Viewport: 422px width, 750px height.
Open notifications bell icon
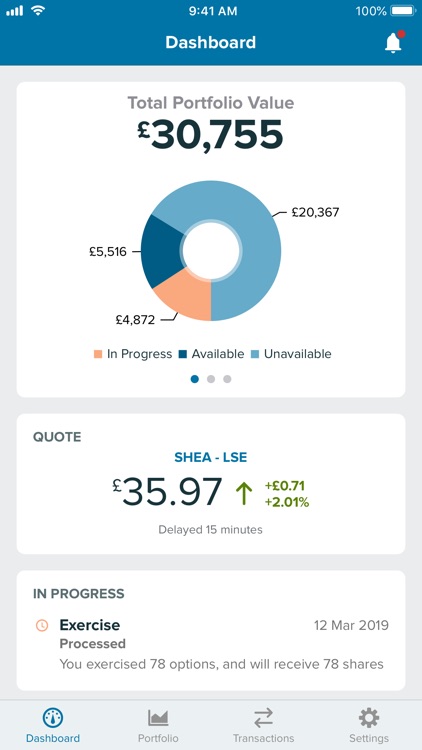tap(394, 42)
